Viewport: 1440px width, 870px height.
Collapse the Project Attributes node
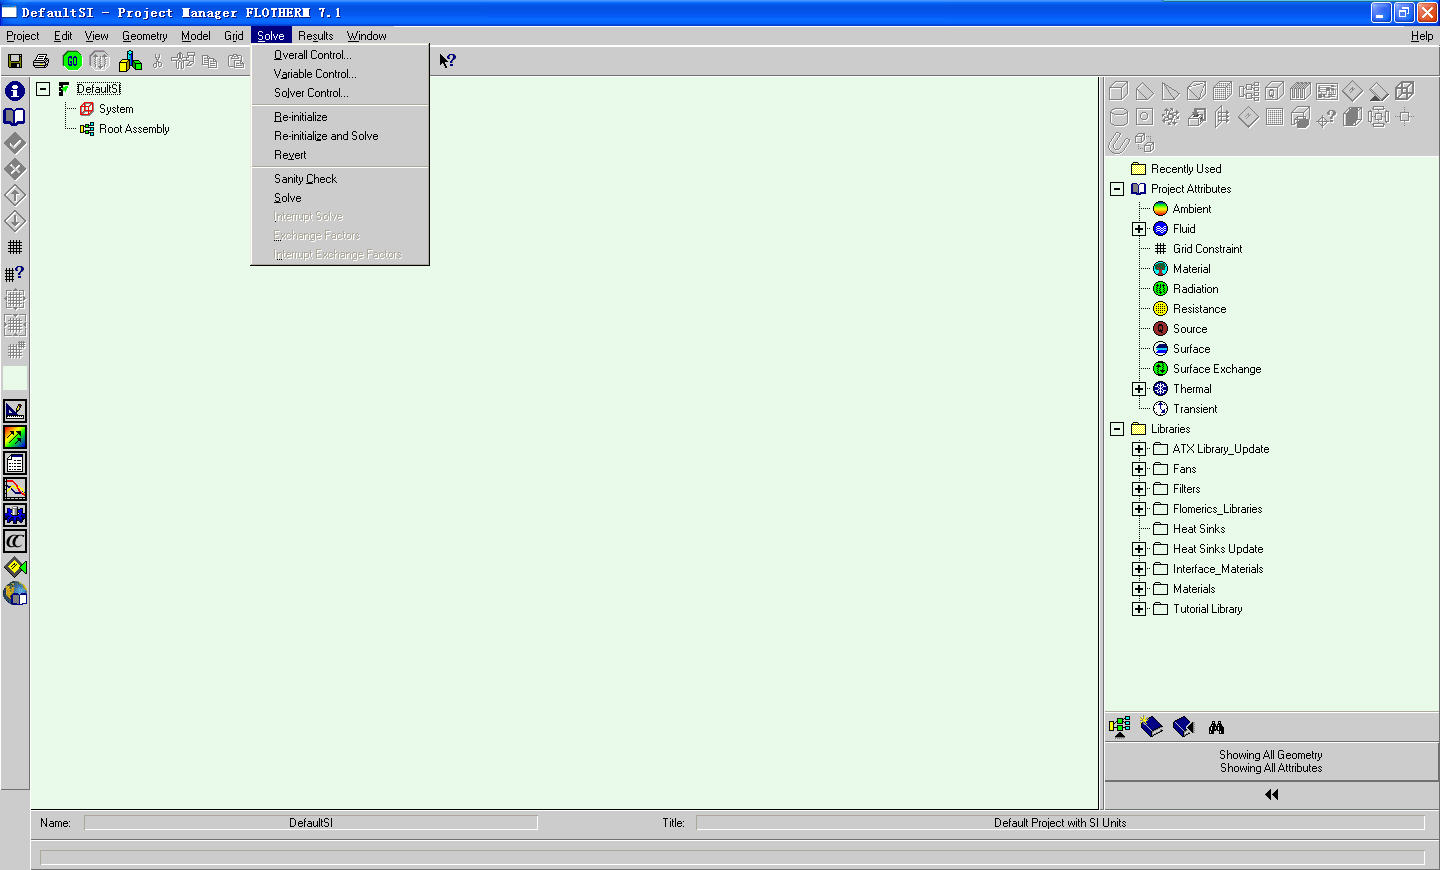pos(1117,189)
